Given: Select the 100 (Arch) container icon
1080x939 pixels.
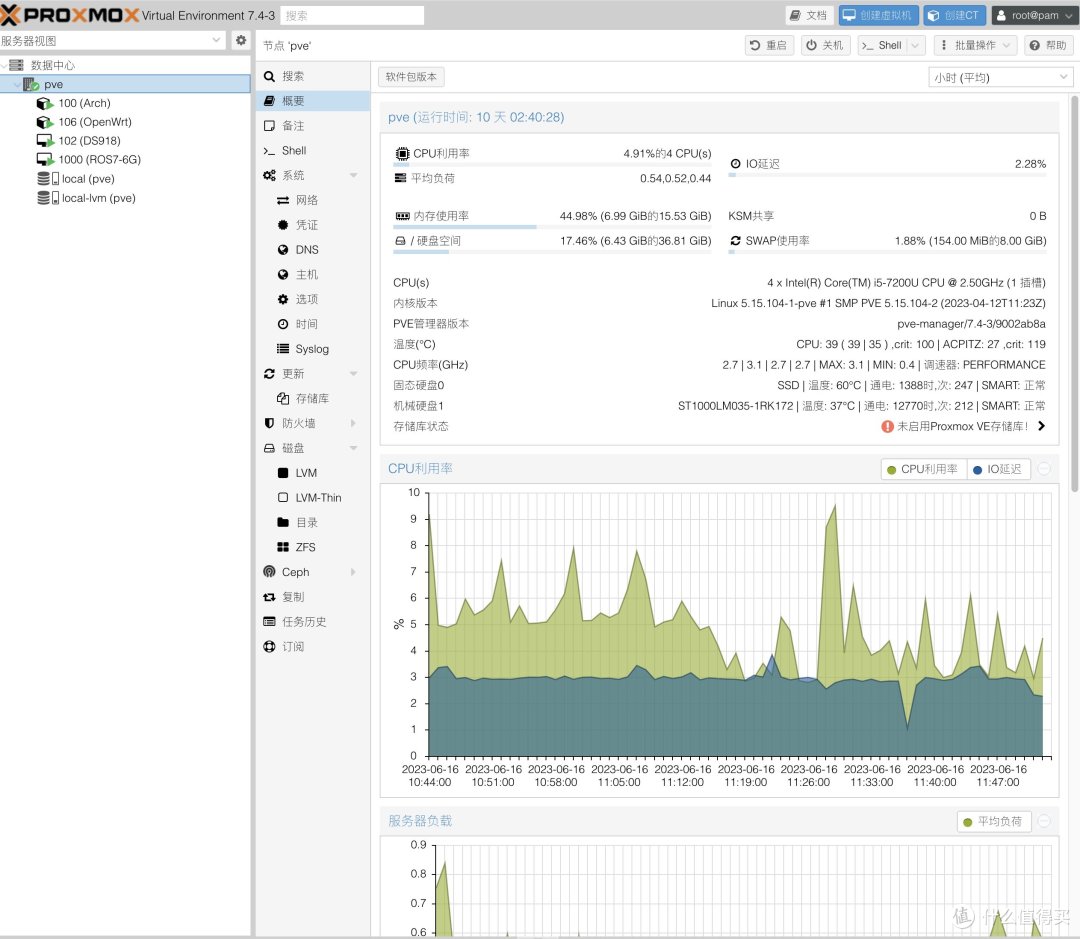Looking at the screenshot, I should point(44,103).
